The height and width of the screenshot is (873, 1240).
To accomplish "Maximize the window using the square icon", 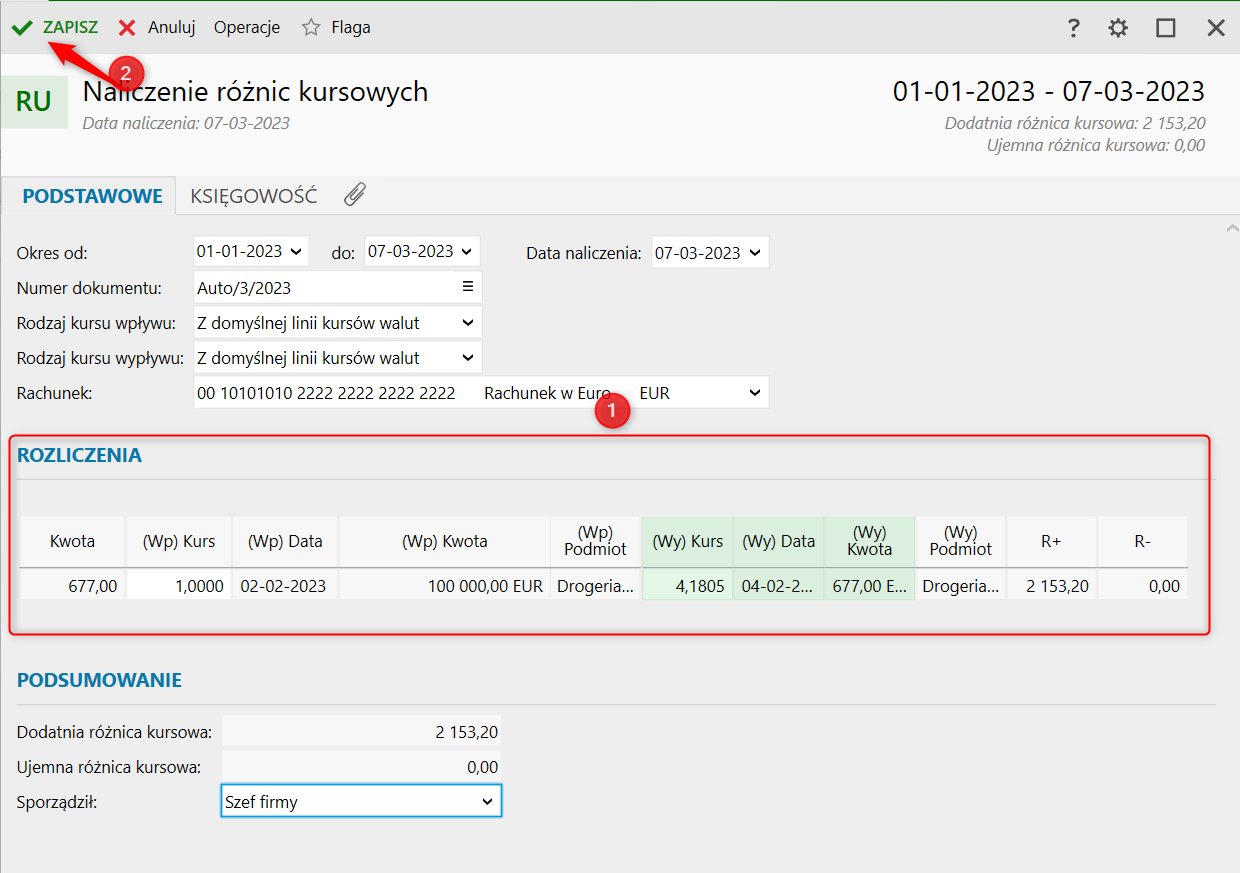I will pyautogui.click(x=1166, y=28).
